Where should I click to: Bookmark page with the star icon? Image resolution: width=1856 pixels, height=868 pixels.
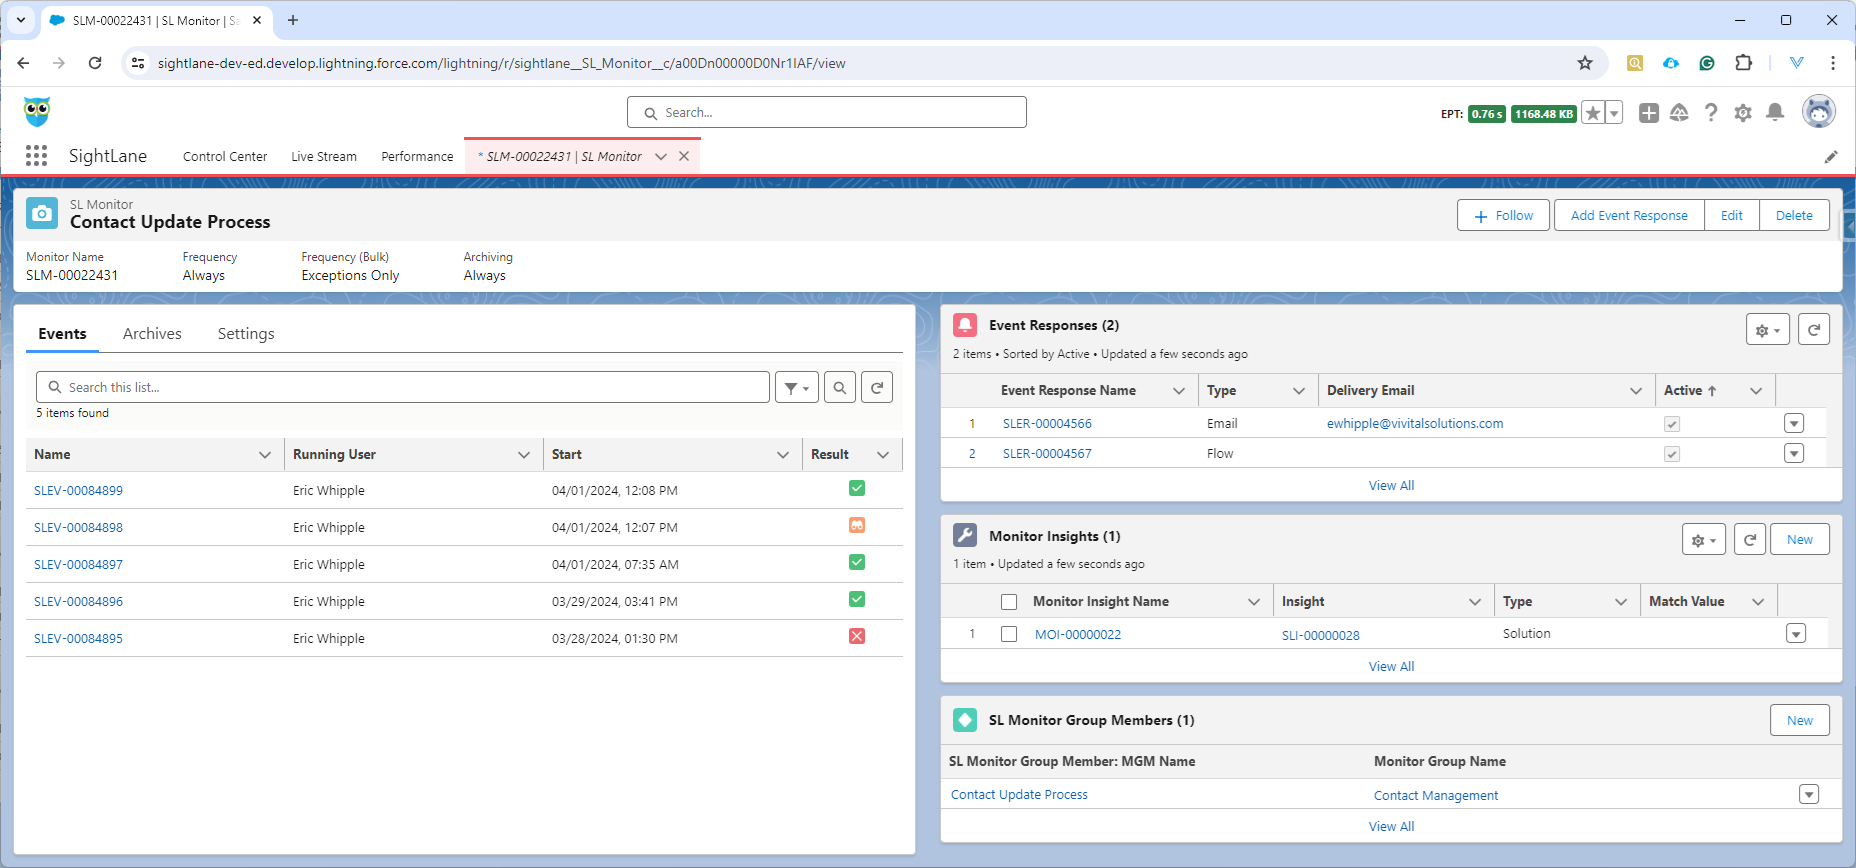(x=1585, y=63)
